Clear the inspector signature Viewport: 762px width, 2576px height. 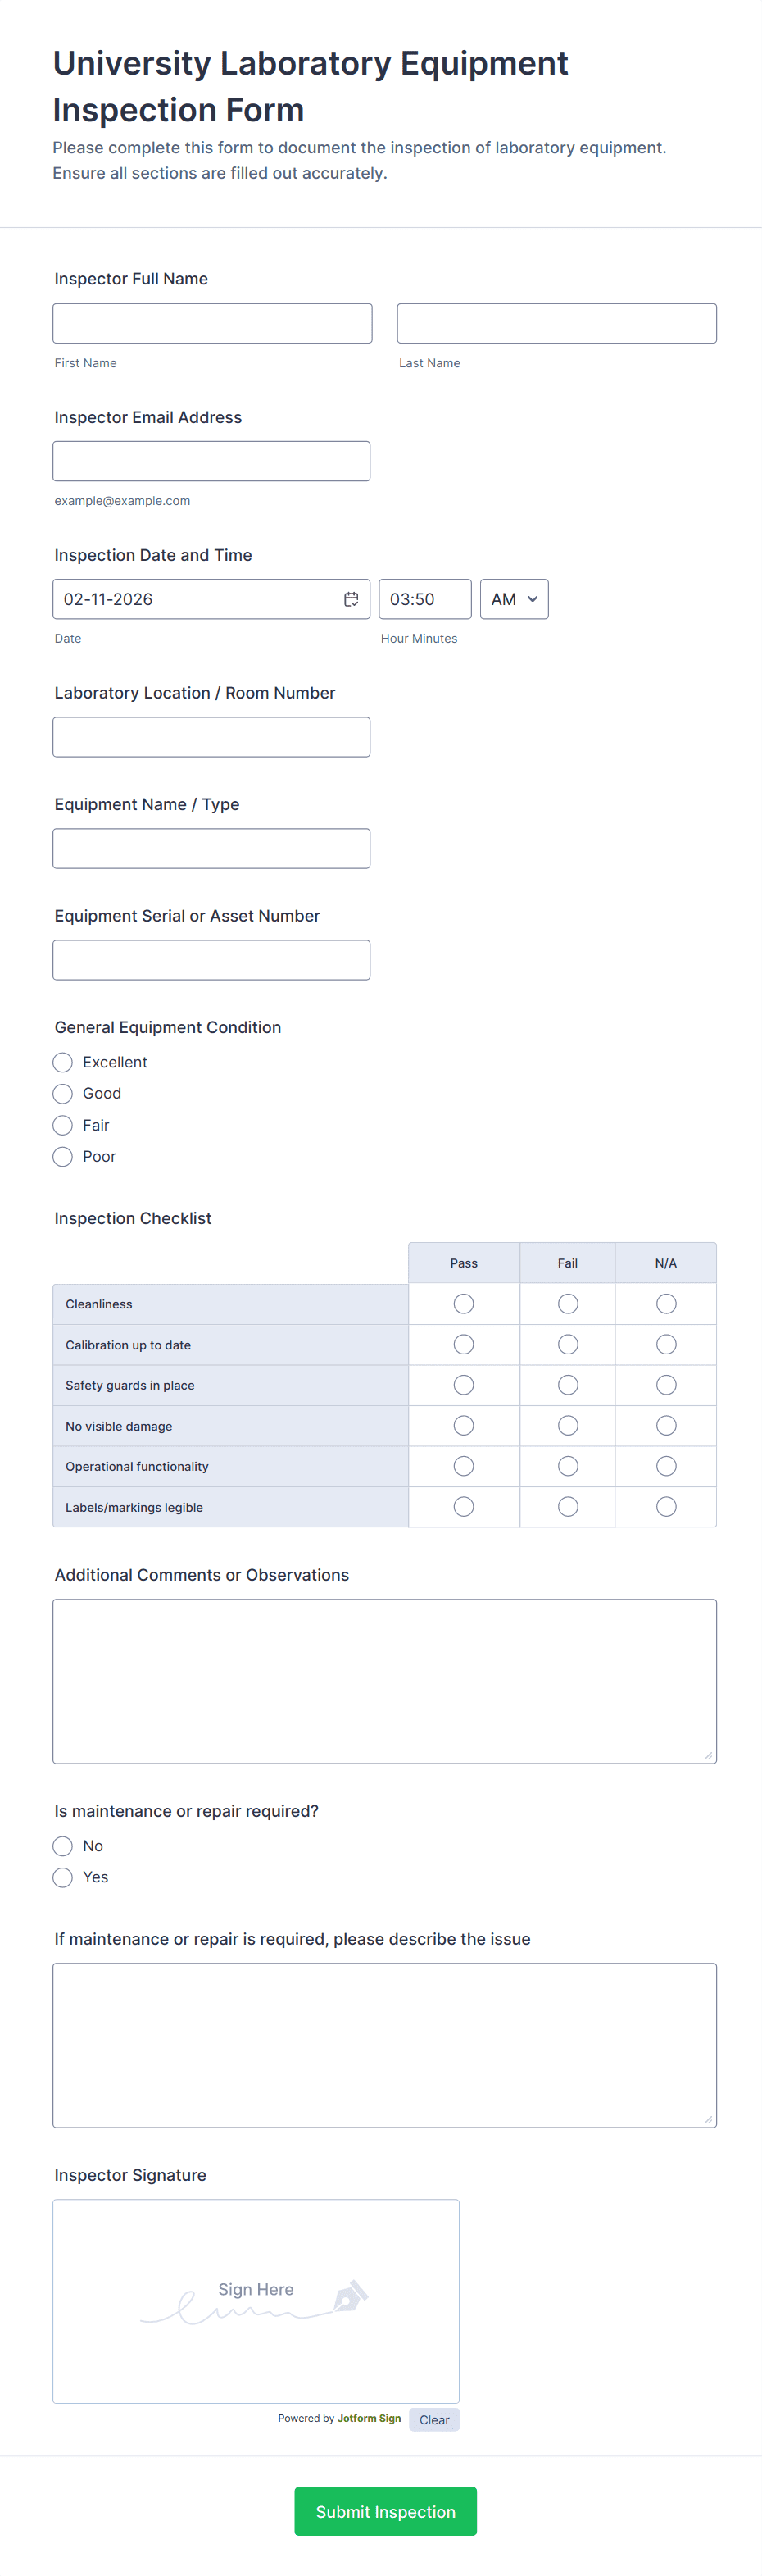[x=434, y=2420]
